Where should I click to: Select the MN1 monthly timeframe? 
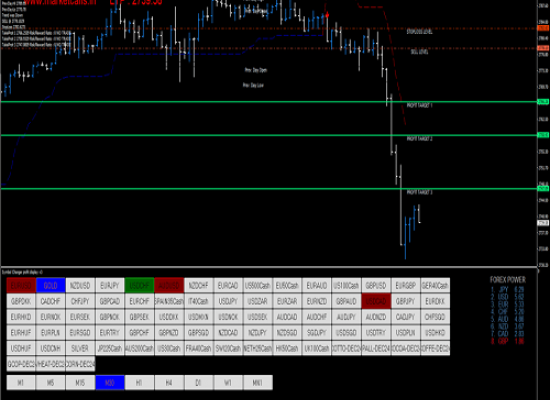coord(257,382)
